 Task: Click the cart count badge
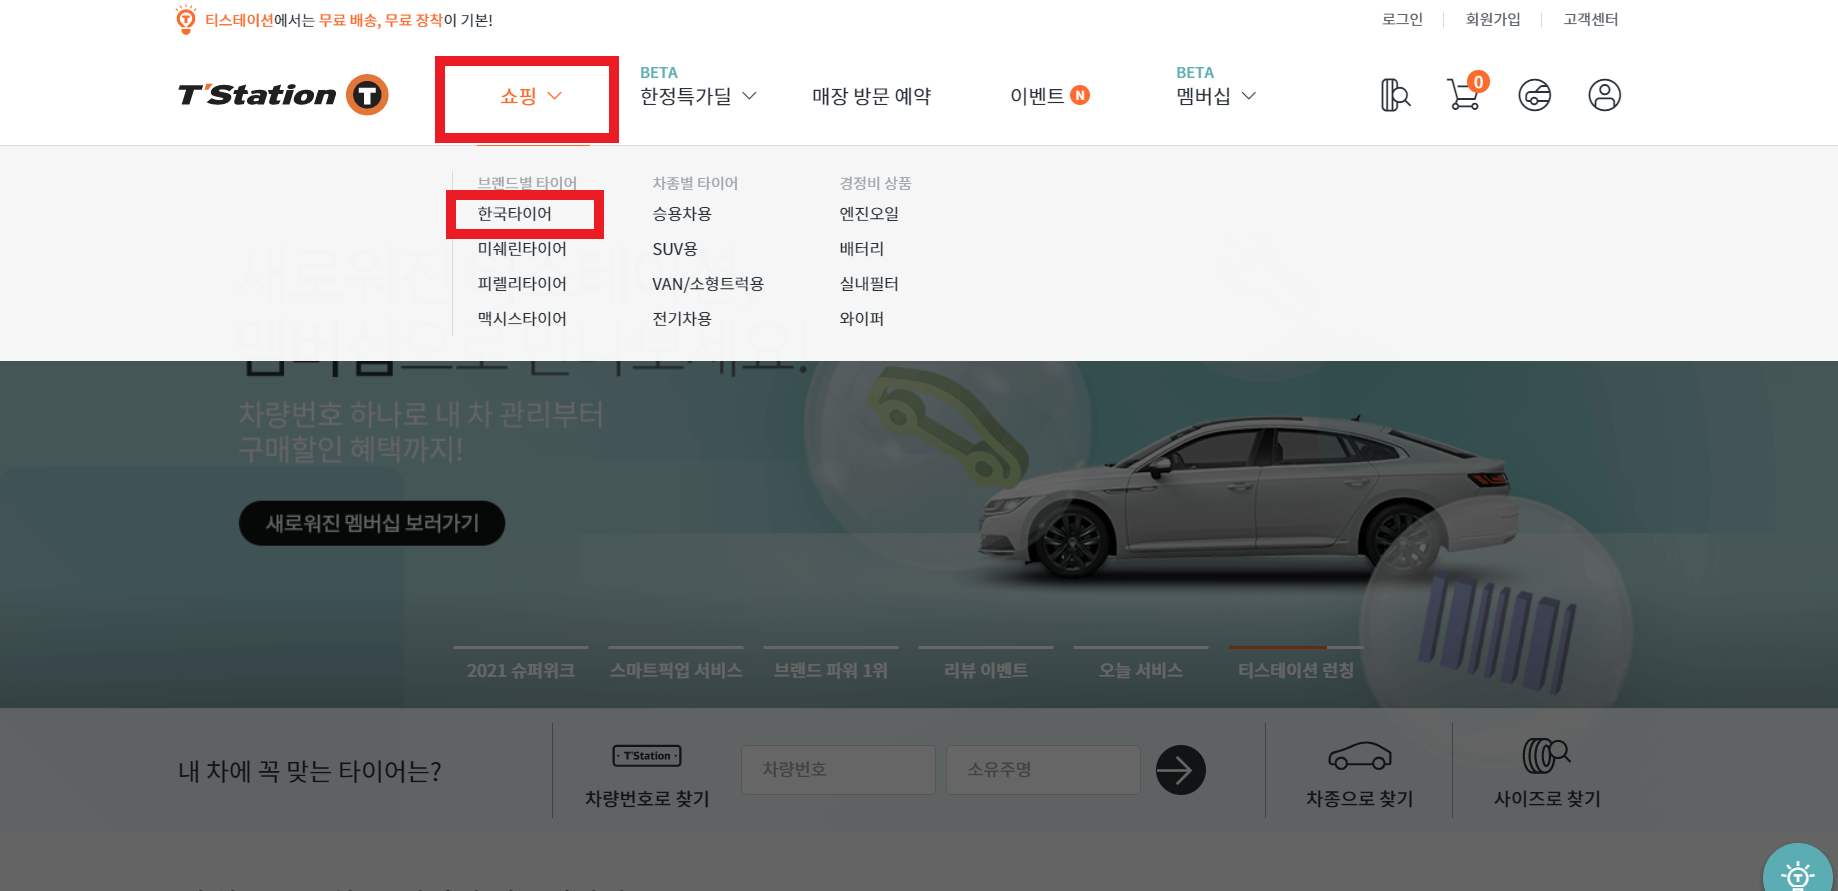[1478, 82]
